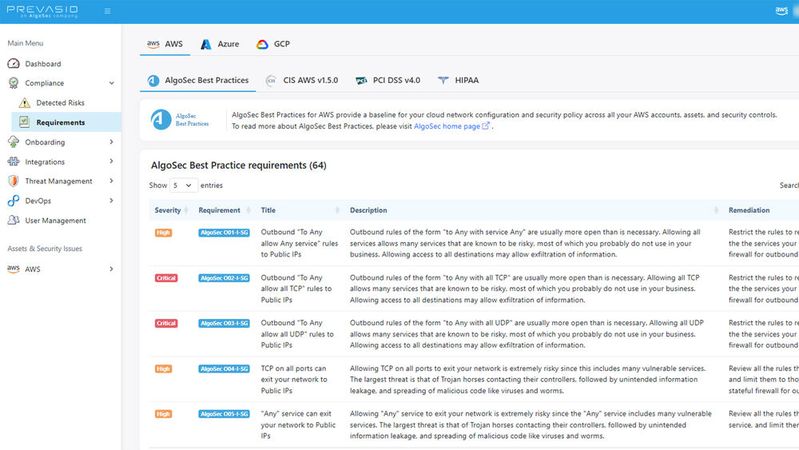This screenshot has width=799, height=450.
Task: Expand the Threat Management chevron
Action: pyautogui.click(x=112, y=180)
